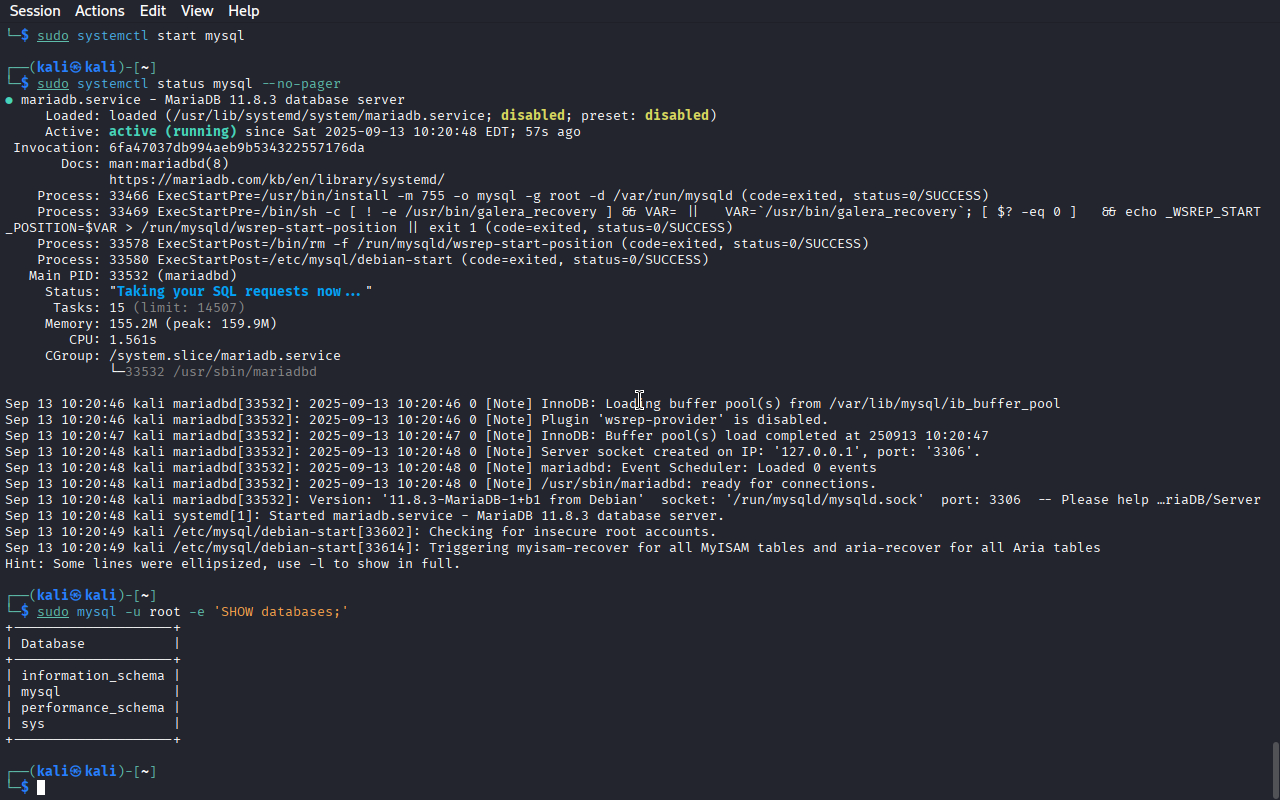Click the Tasks value 15
This screenshot has height=800, width=1280.
(x=117, y=308)
